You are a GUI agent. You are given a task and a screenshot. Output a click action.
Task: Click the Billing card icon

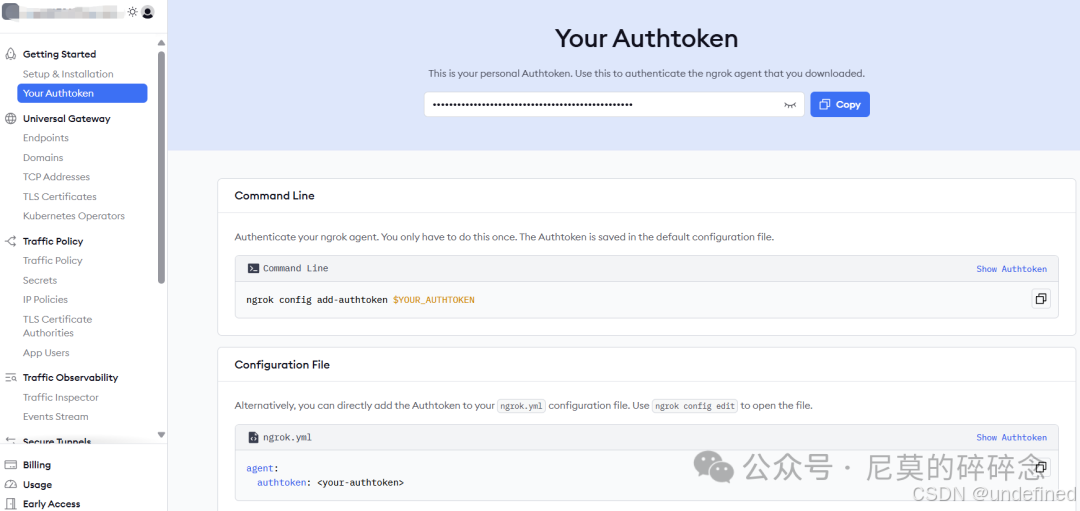10,465
